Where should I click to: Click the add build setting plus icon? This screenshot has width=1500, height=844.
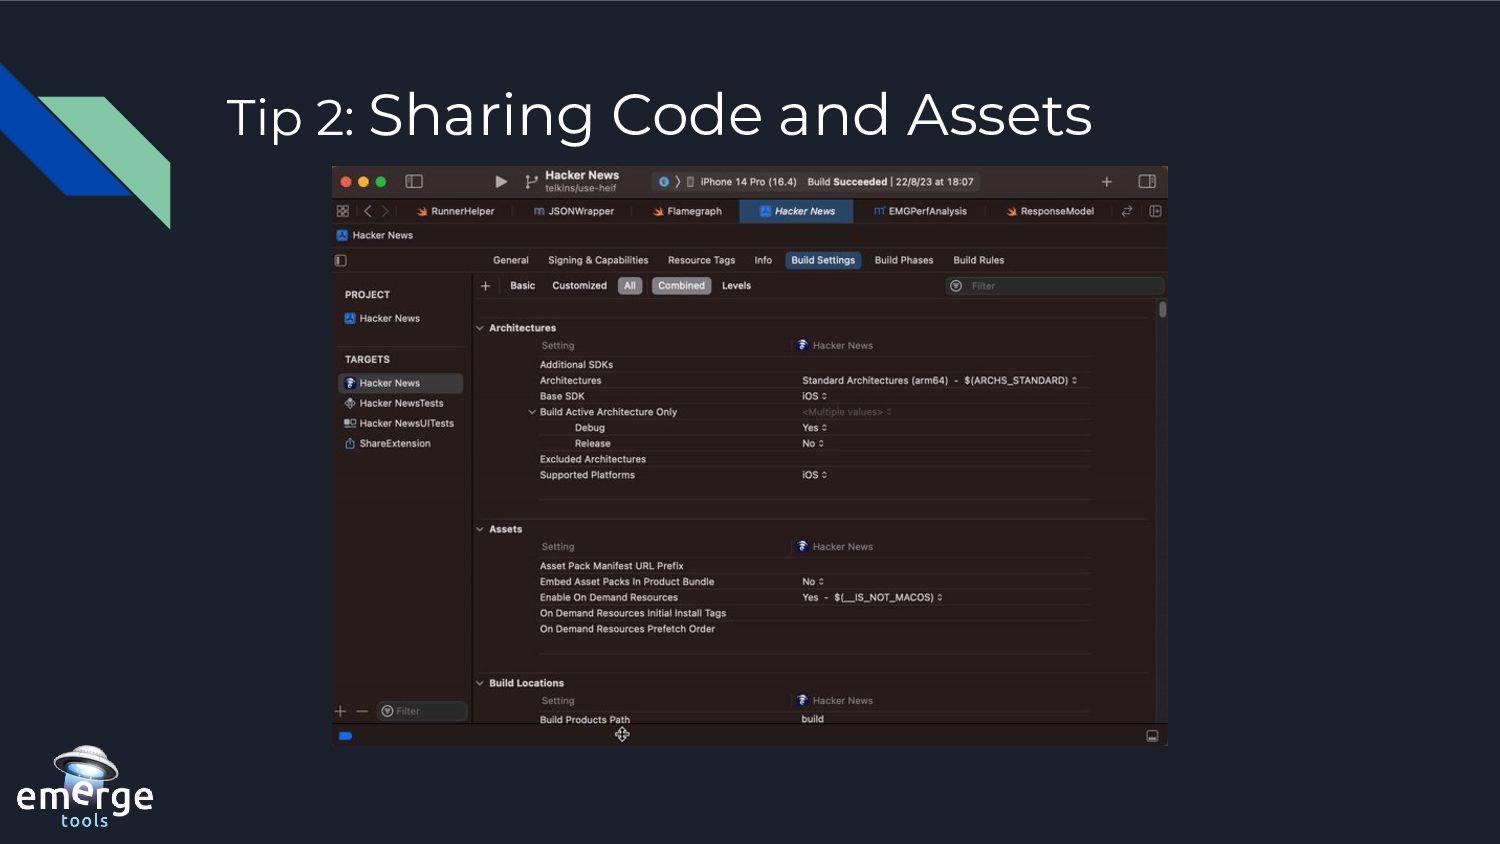pos(486,286)
